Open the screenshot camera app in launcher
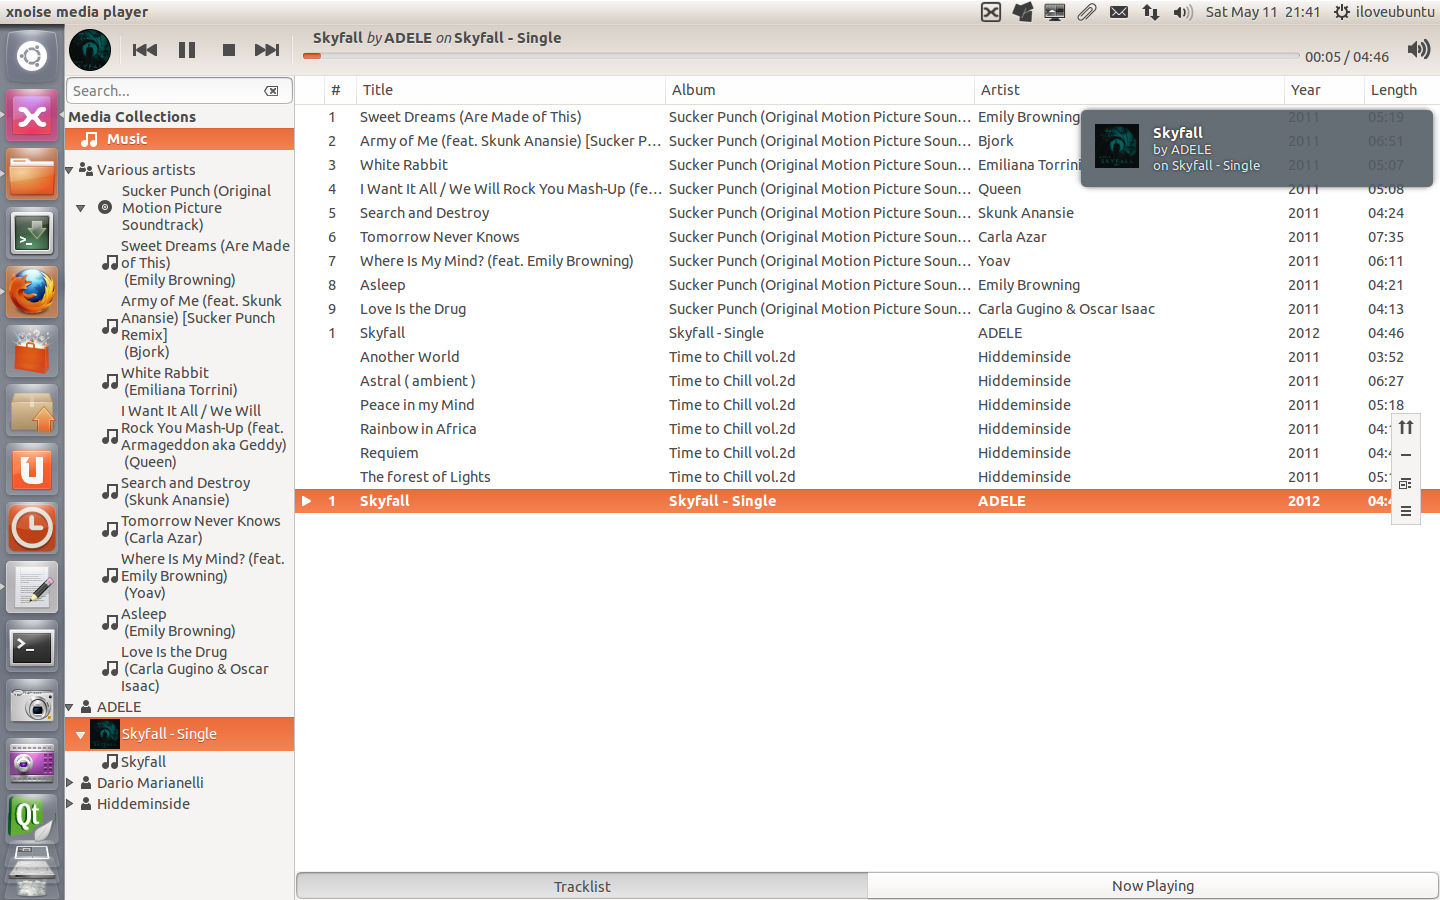 coord(32,706)
